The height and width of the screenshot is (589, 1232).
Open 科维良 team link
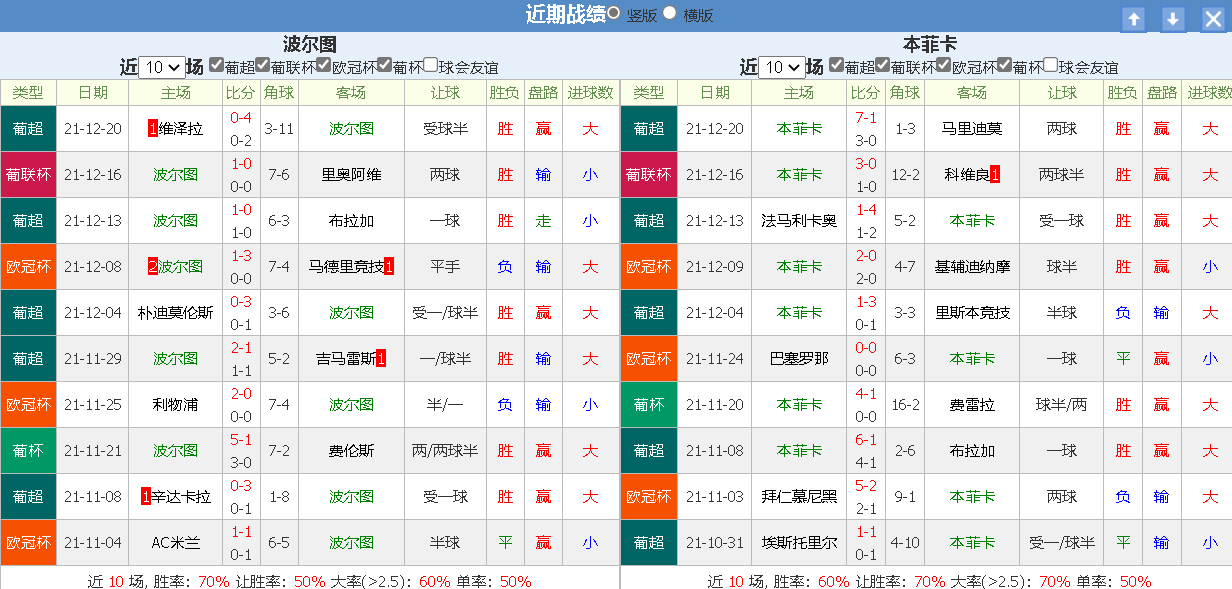[x=967, y=175]
